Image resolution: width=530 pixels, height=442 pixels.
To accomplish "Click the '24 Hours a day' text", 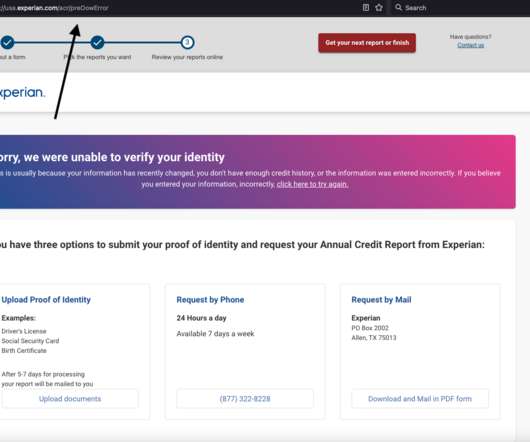I will 201,318.
